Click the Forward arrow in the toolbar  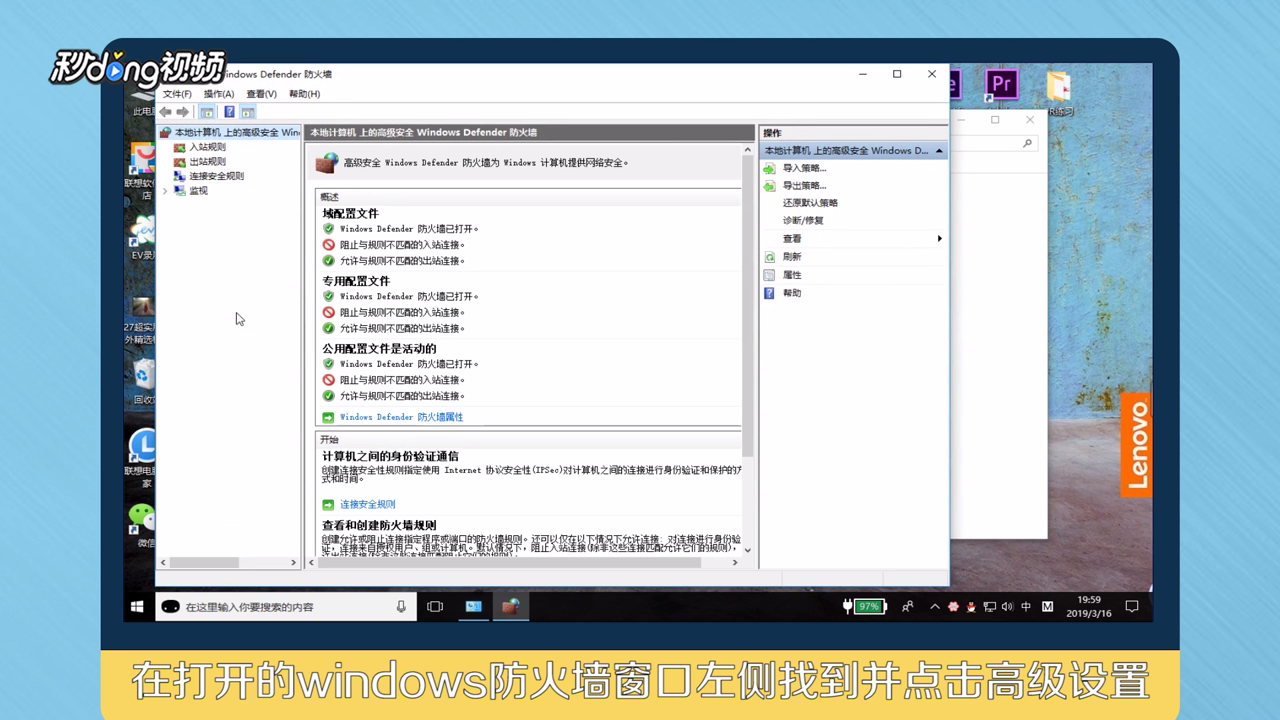tap(182, 112)
